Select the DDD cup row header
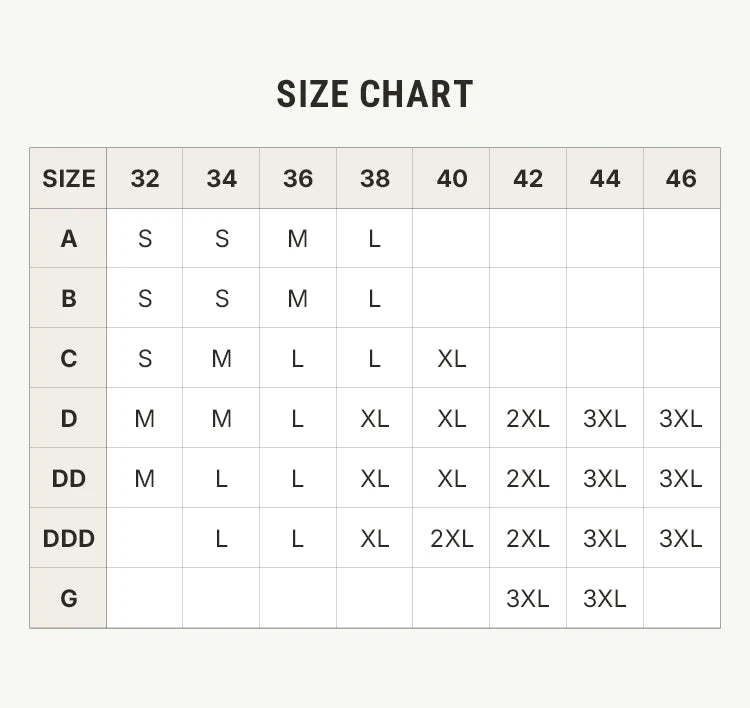 (x=68, y=538)
